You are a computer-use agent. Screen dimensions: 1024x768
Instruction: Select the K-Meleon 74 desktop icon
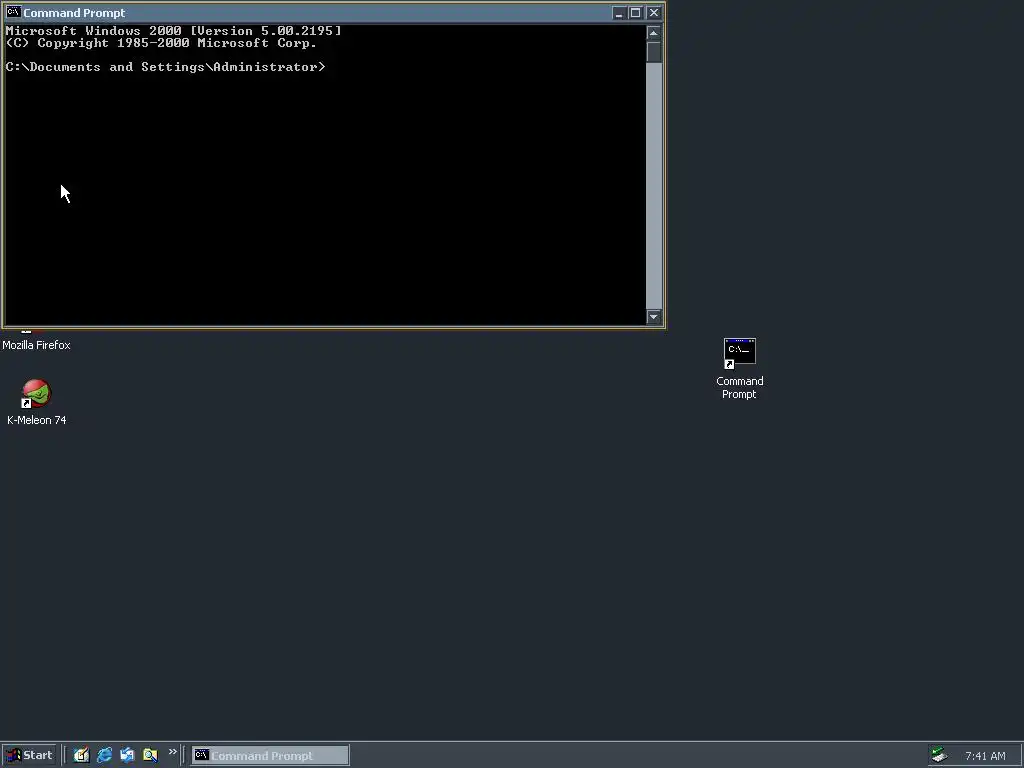pos(36,394)
